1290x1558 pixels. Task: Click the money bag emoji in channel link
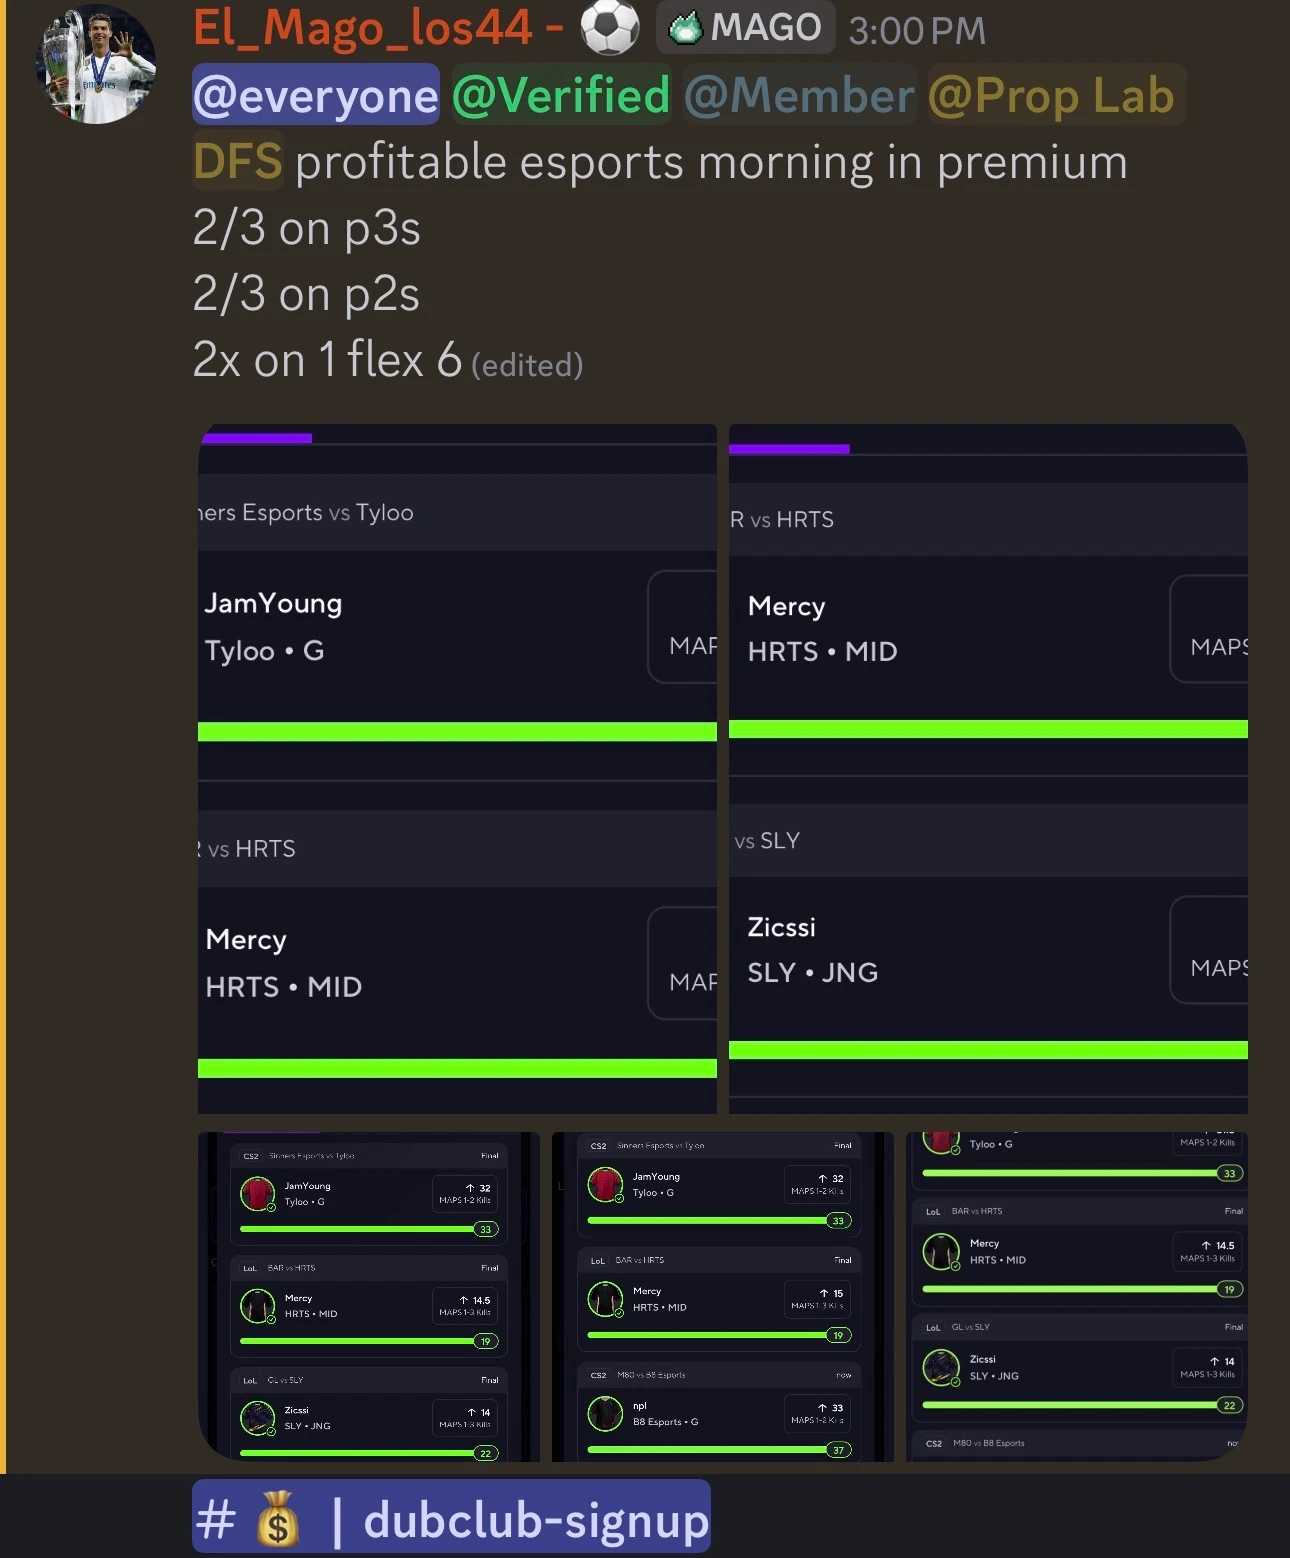click(278, 1518)
